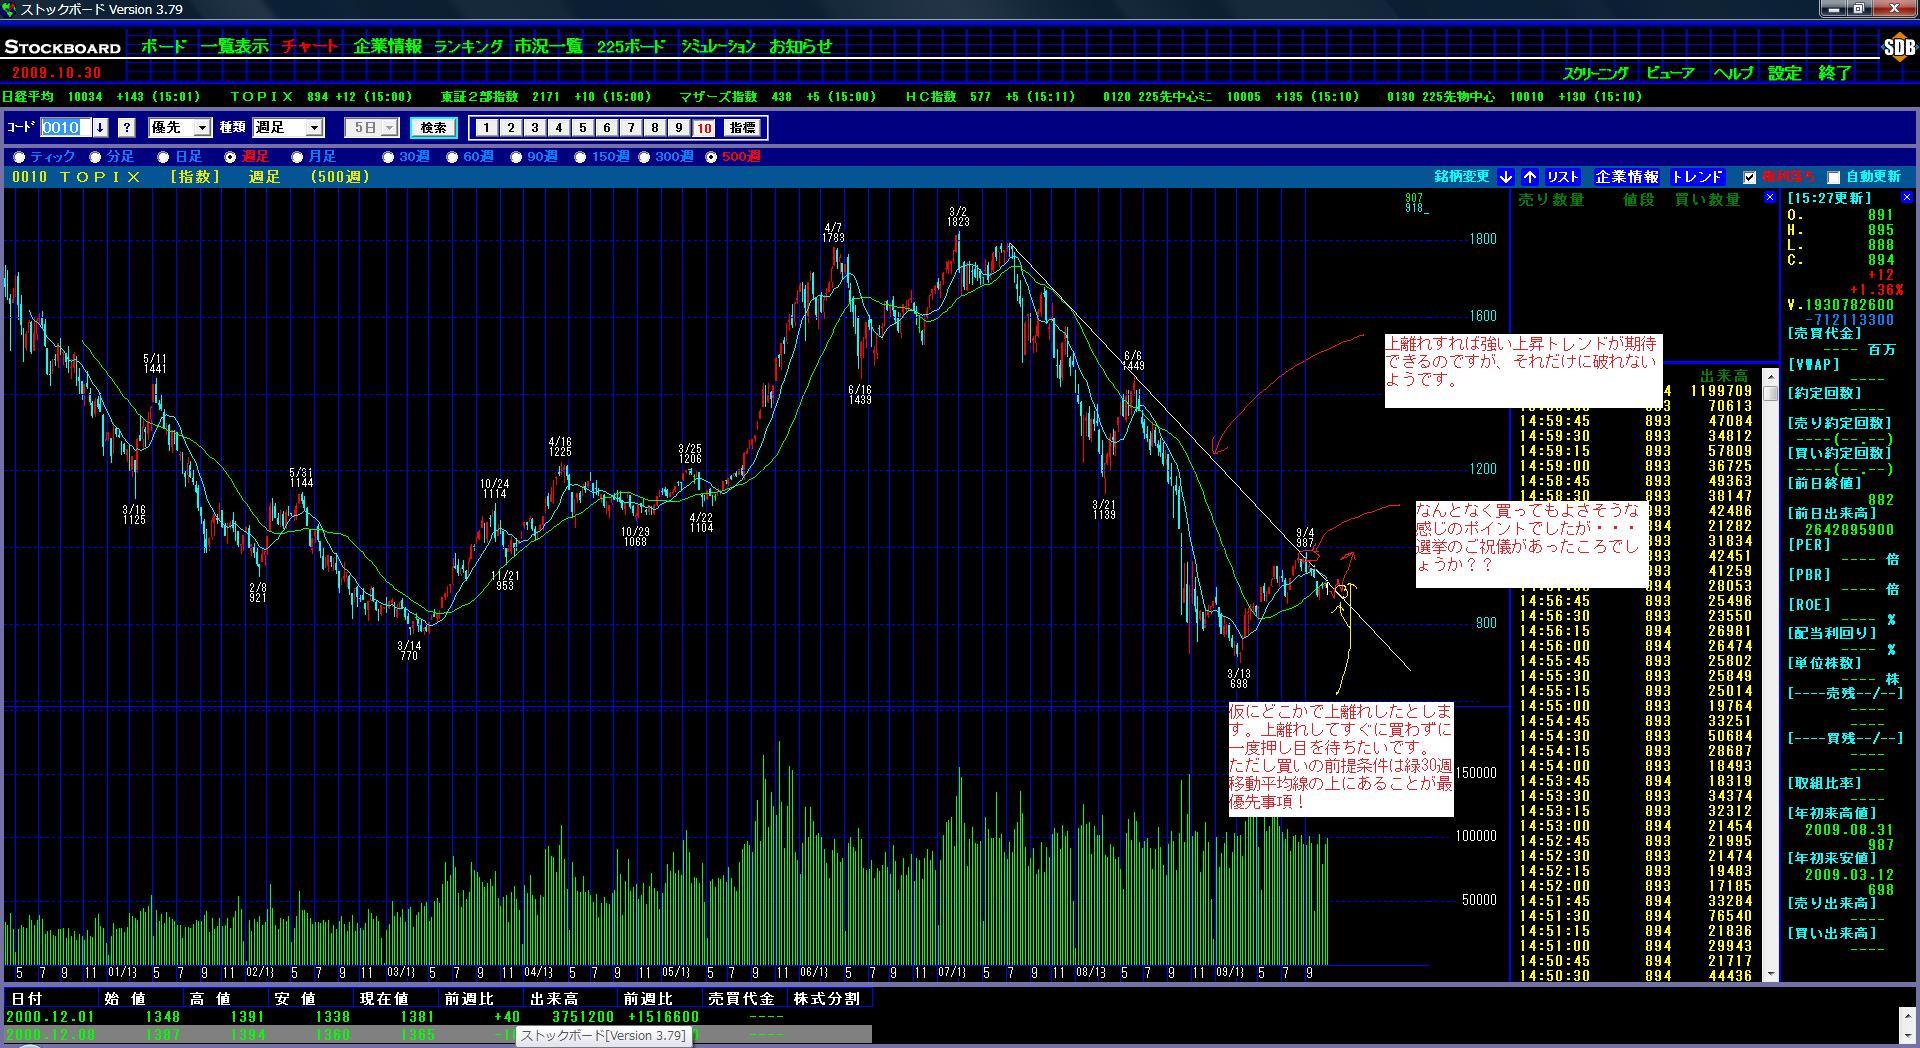Open the スクリーニング screen
This screenshot has height=1048, width=1920.
pyautogui.click(x=1596, y=73)
